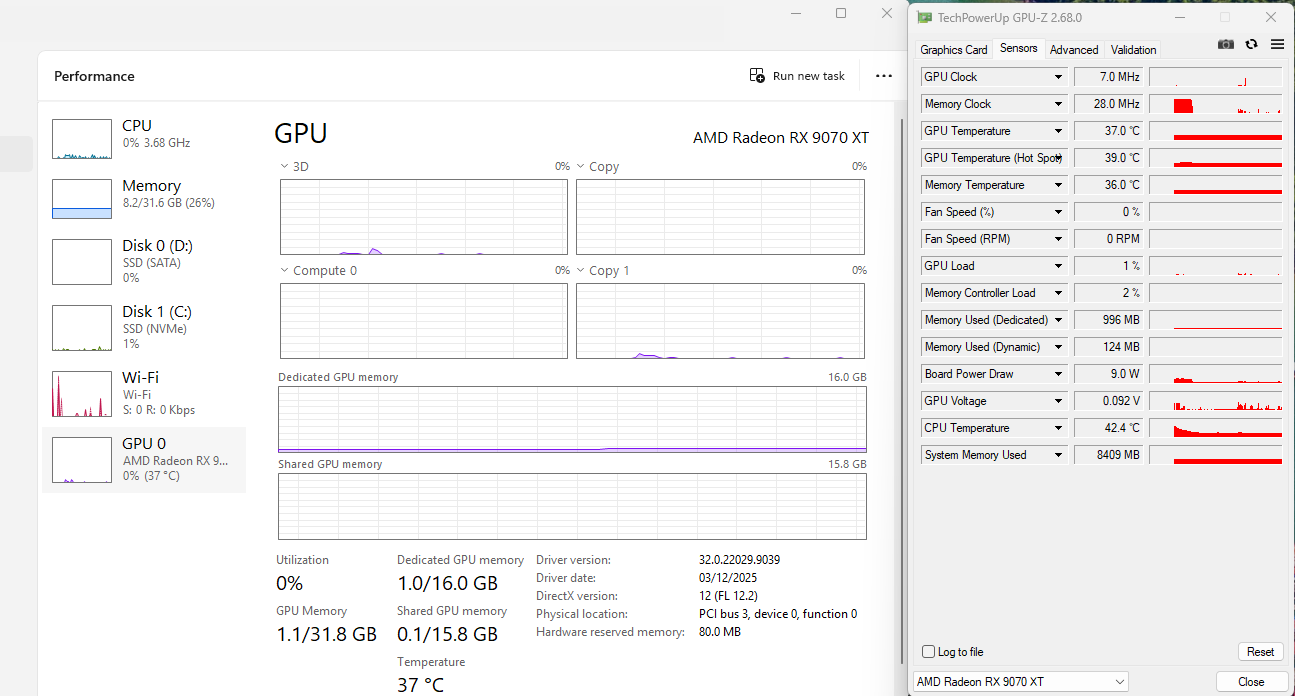This screenshot has width=1295, height=696.
Task: Switch to the Graphics Card tab
Action: (x=953, y=50)
